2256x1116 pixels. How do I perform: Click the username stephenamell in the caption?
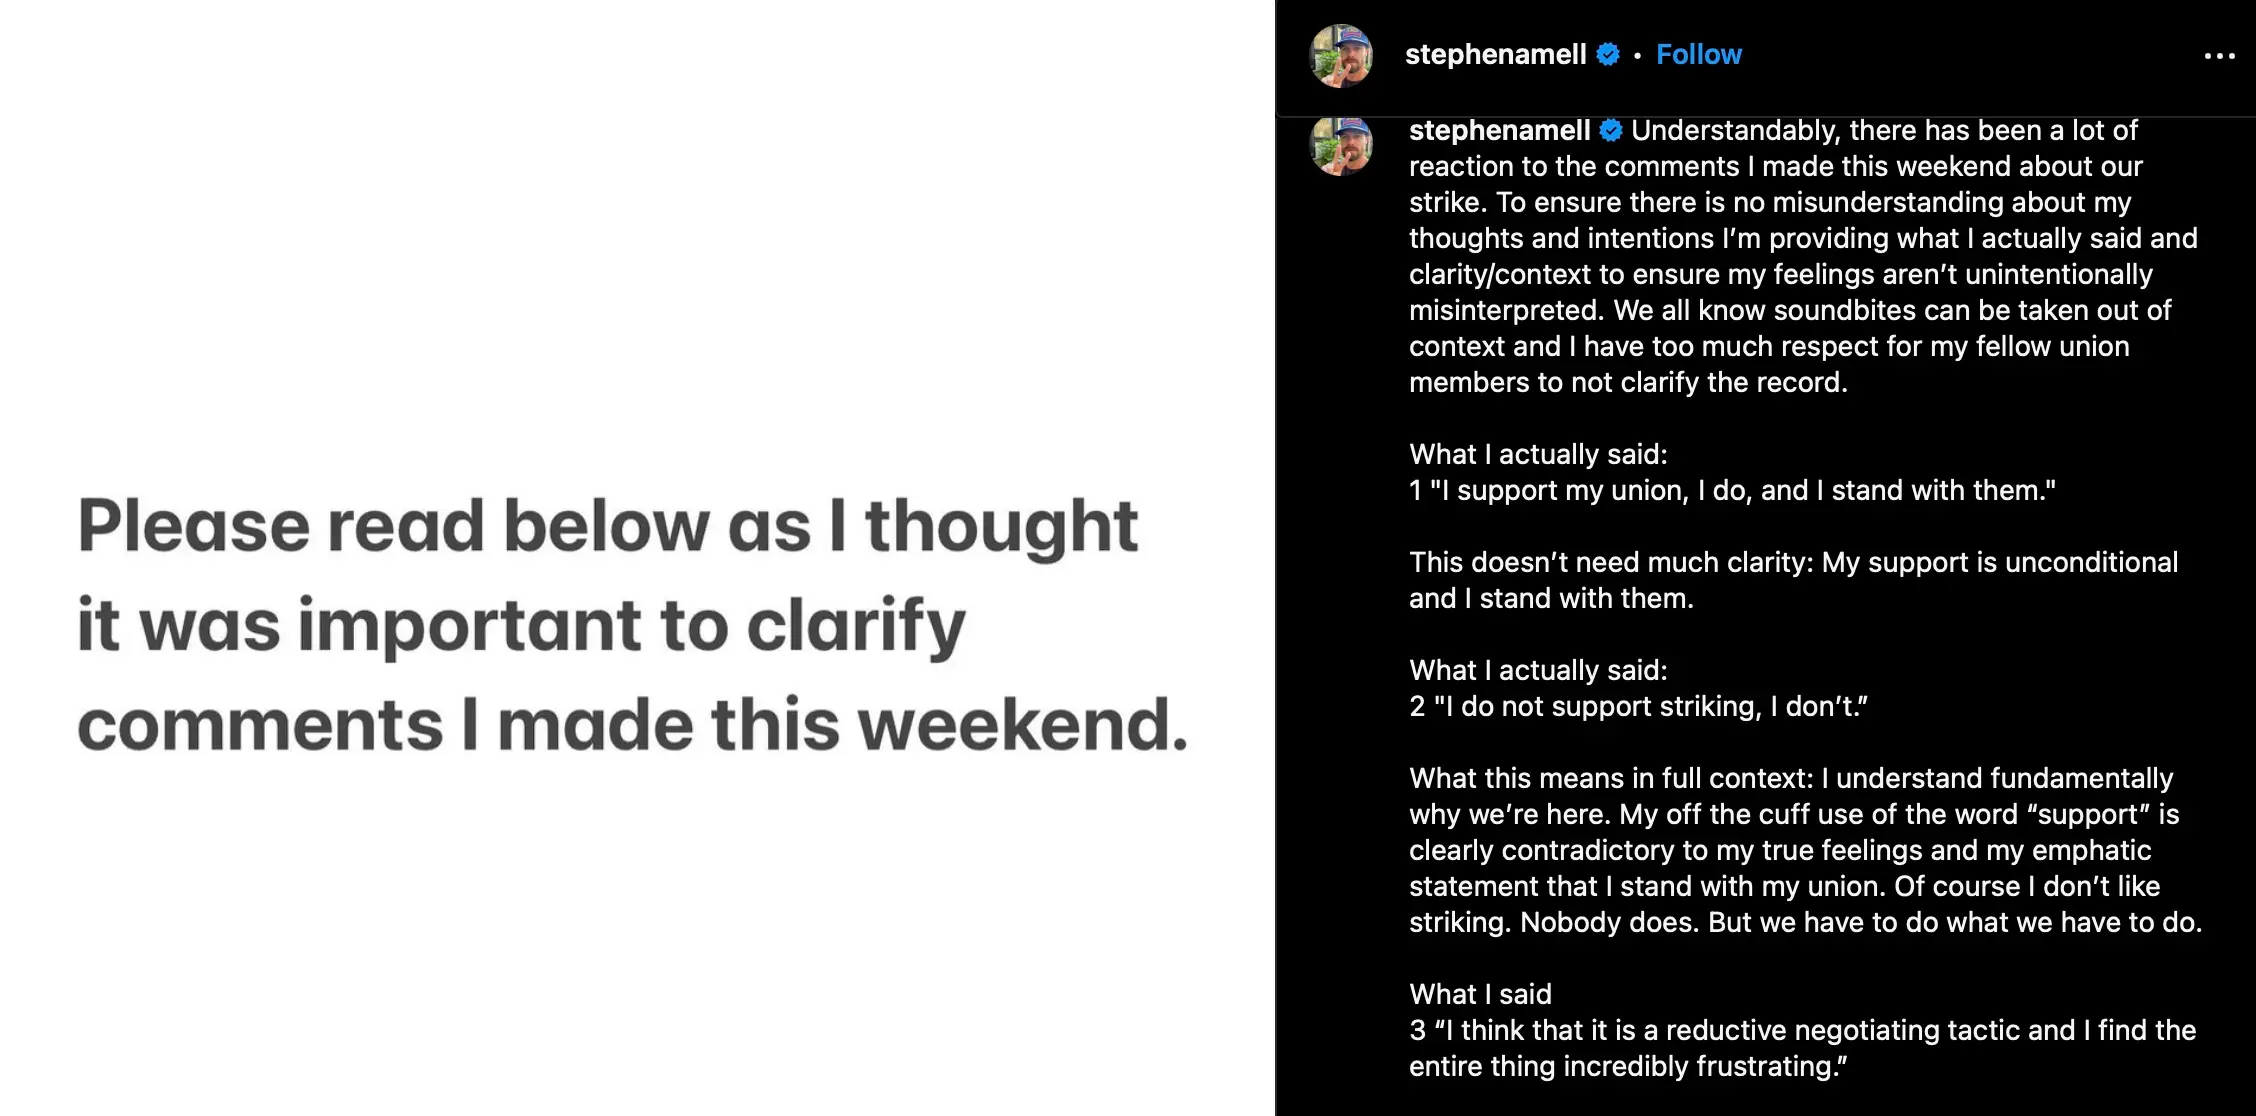(1496, 130)
